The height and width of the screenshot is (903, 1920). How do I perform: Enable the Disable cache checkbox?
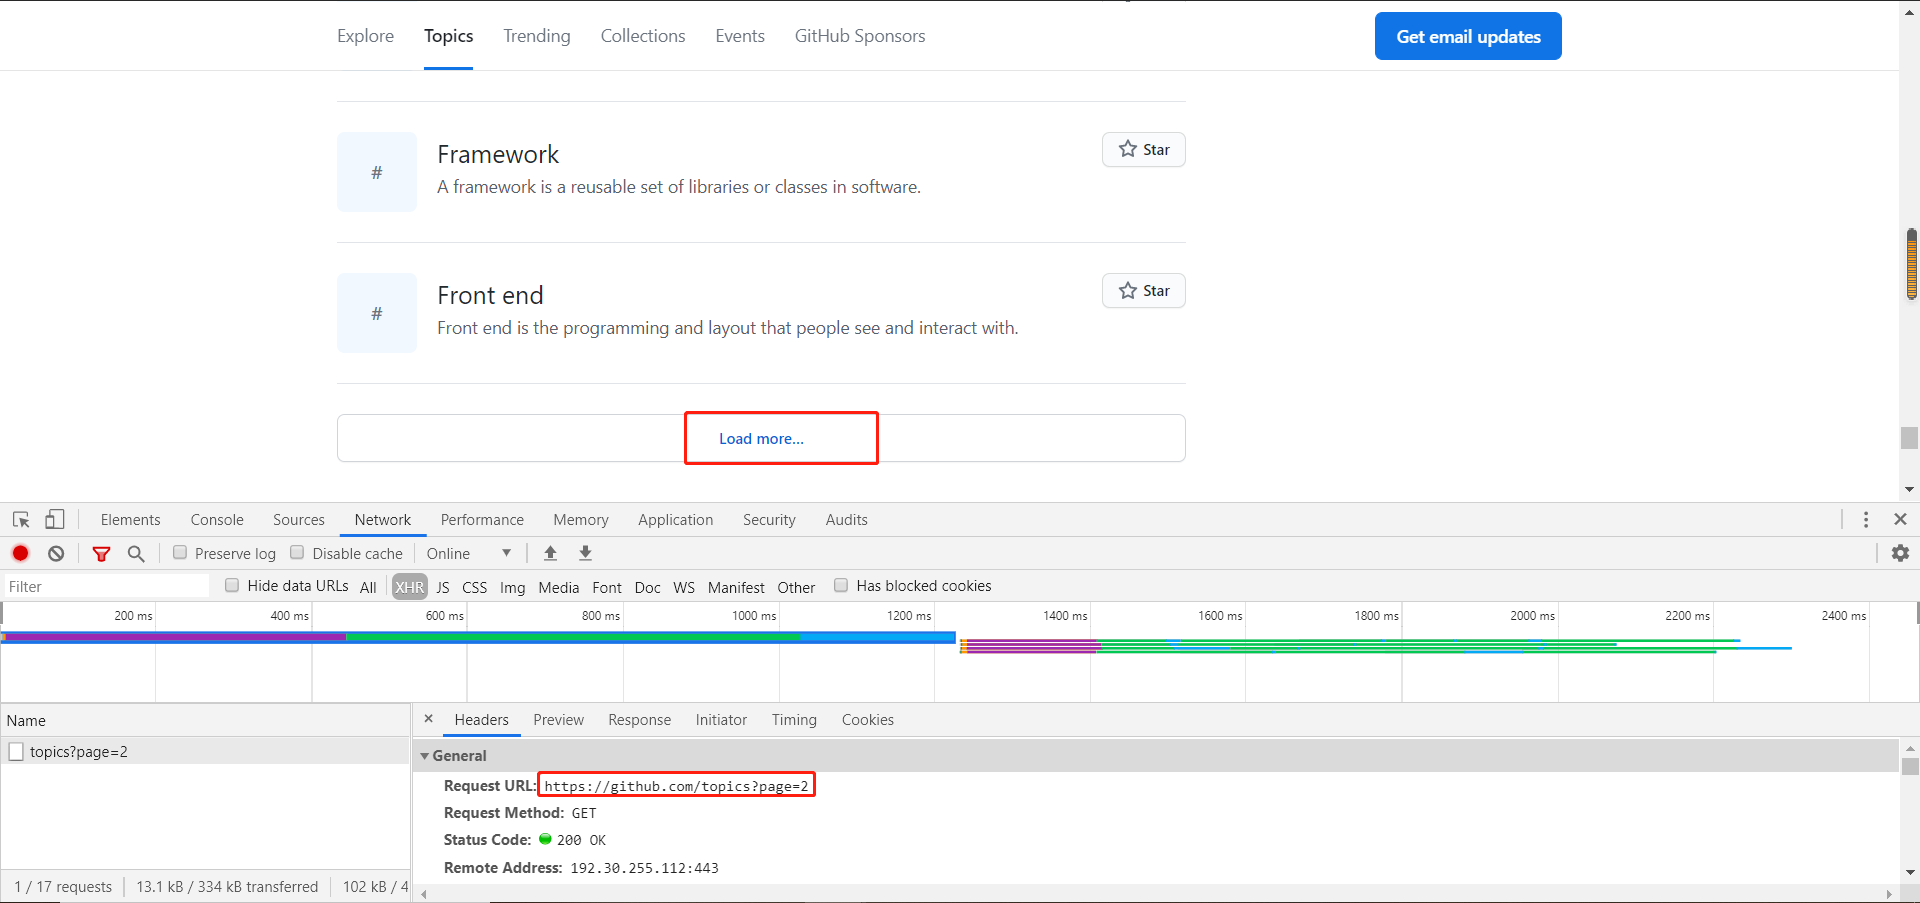coord(297,553)
